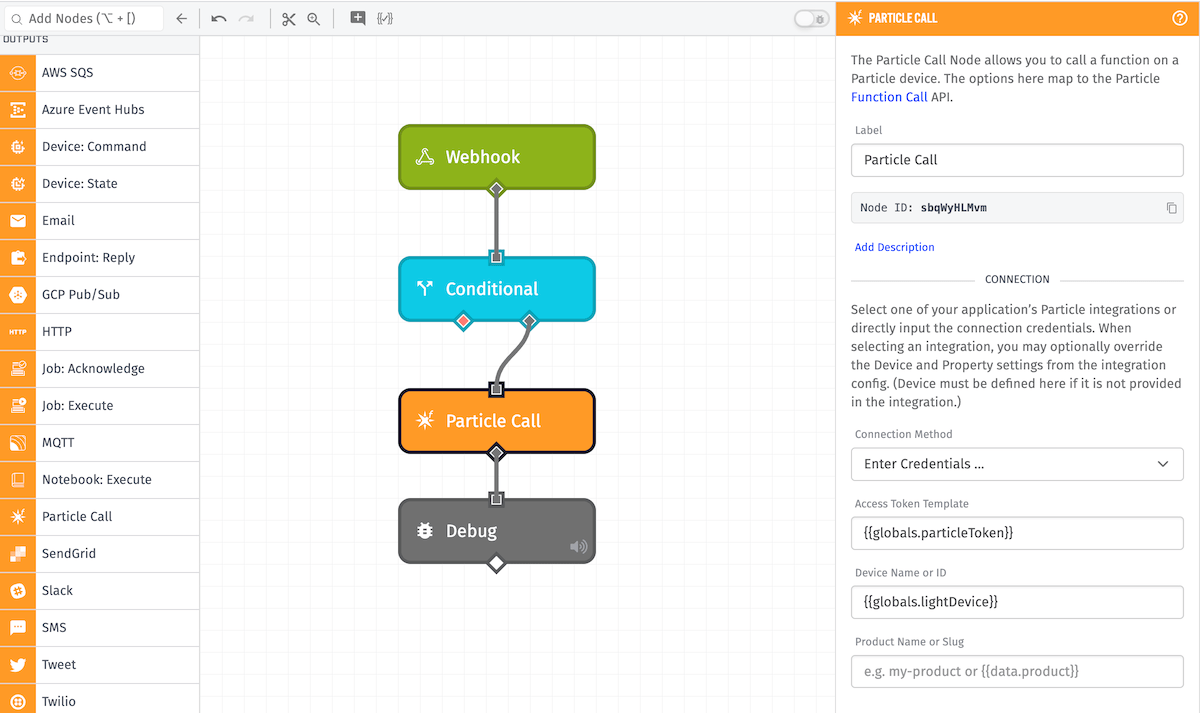Click the Device: Command node icon

pyautogui.click(x=18, y=147)
